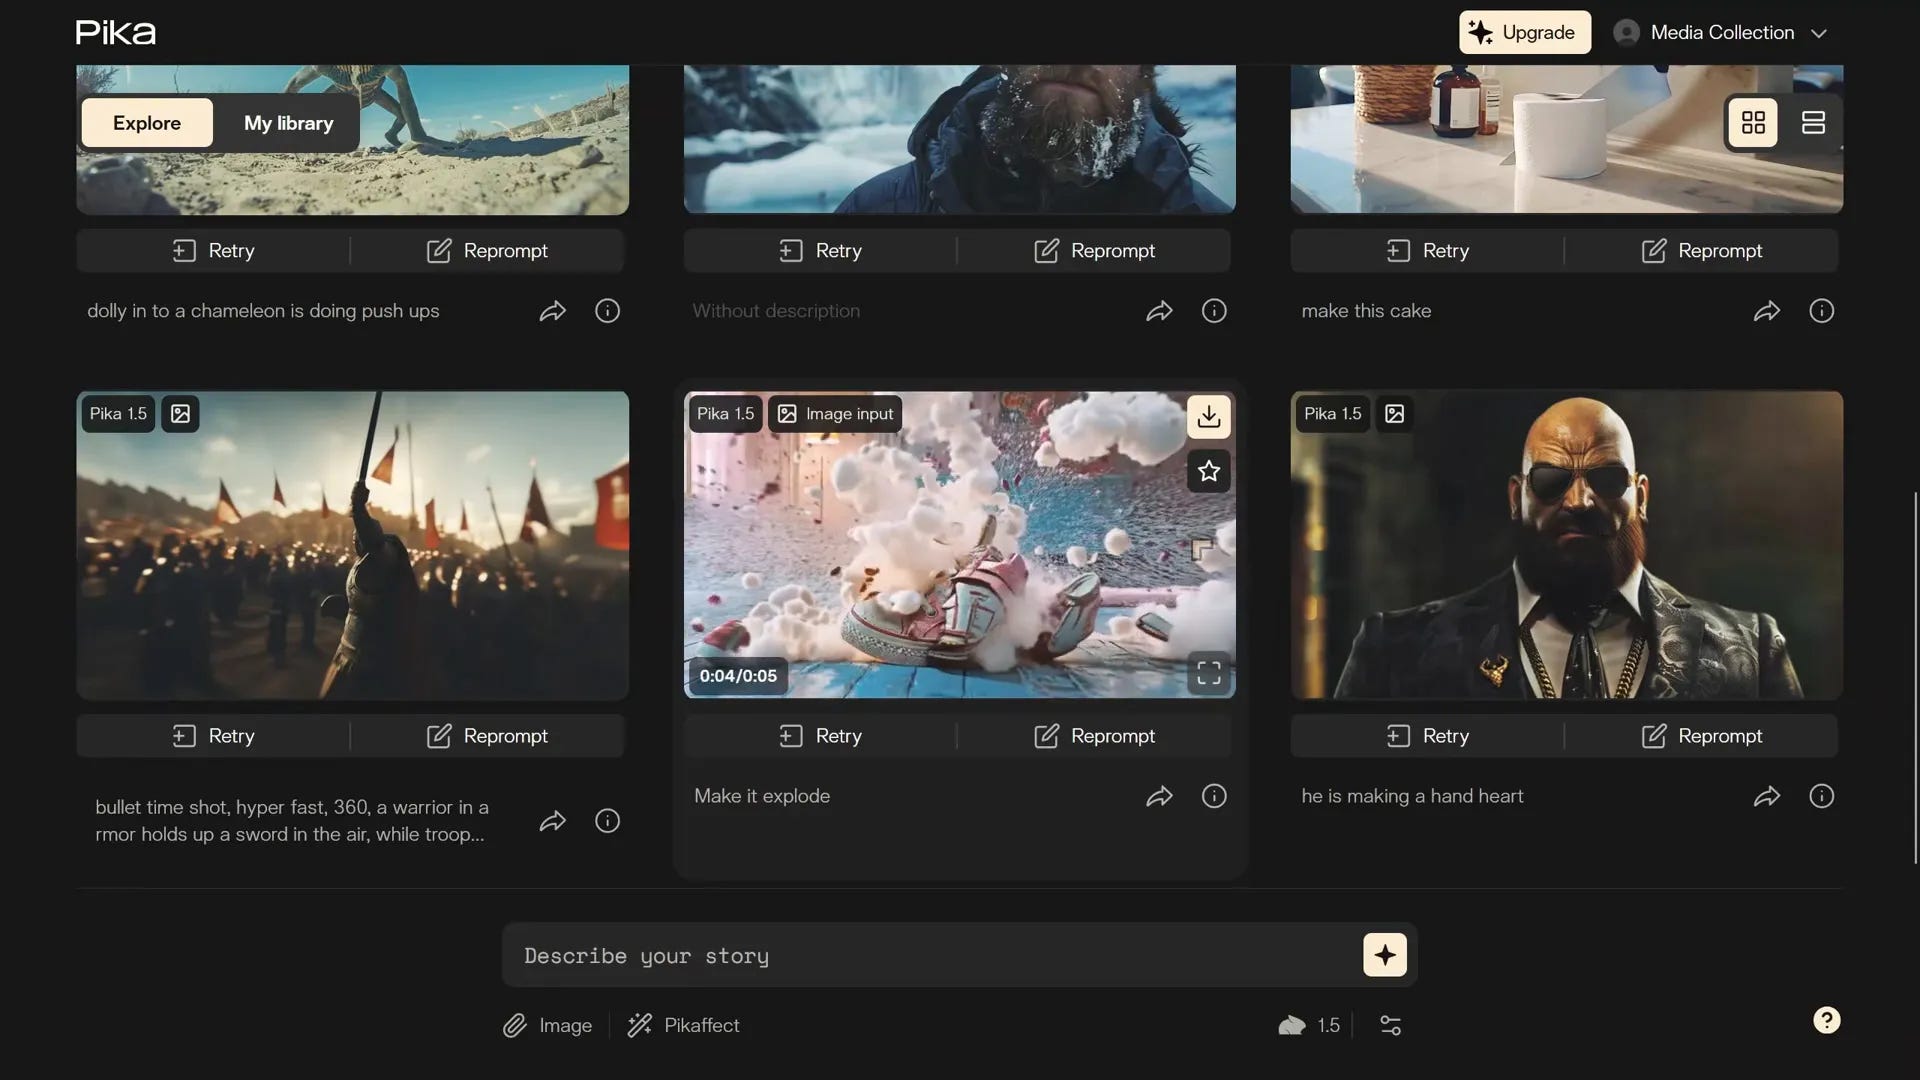Switch to list view layout
This screenshot has height=1080, width=1920.
pyautogui.click(x=1813, y=122)
